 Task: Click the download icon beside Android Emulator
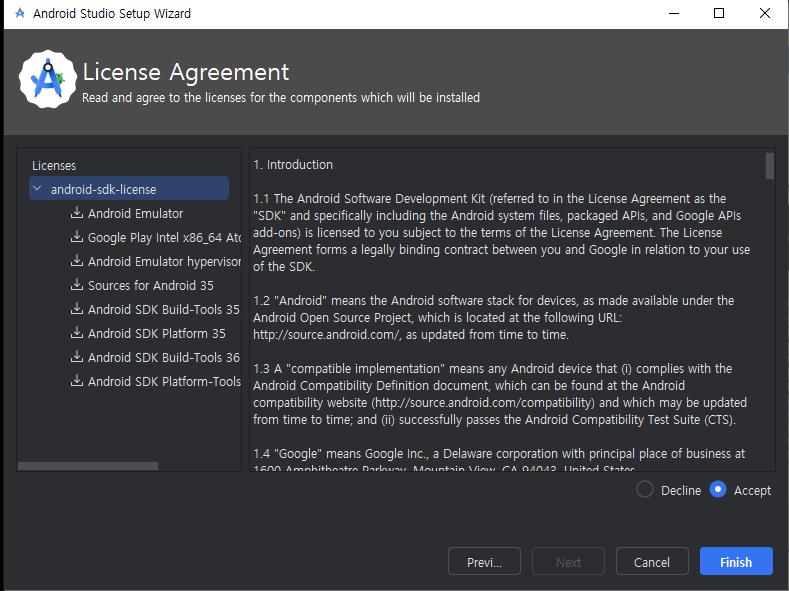[76, 213]
